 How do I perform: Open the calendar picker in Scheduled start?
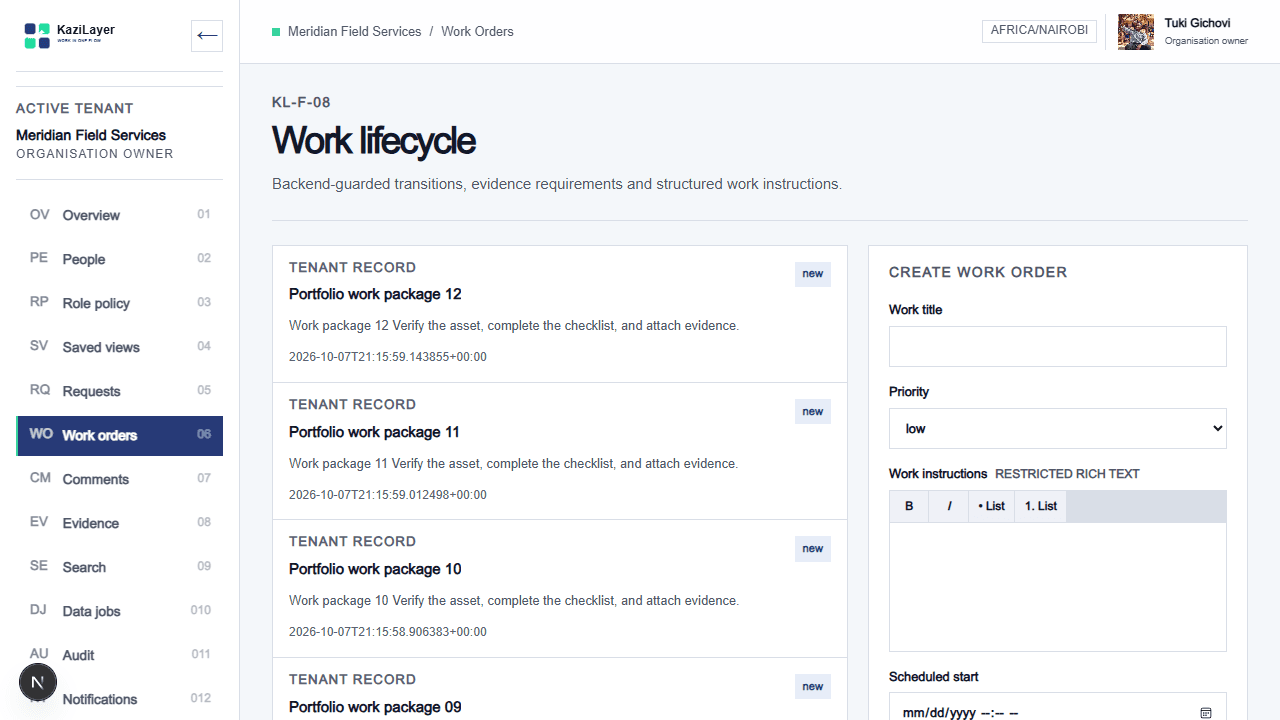(1206, 713)
